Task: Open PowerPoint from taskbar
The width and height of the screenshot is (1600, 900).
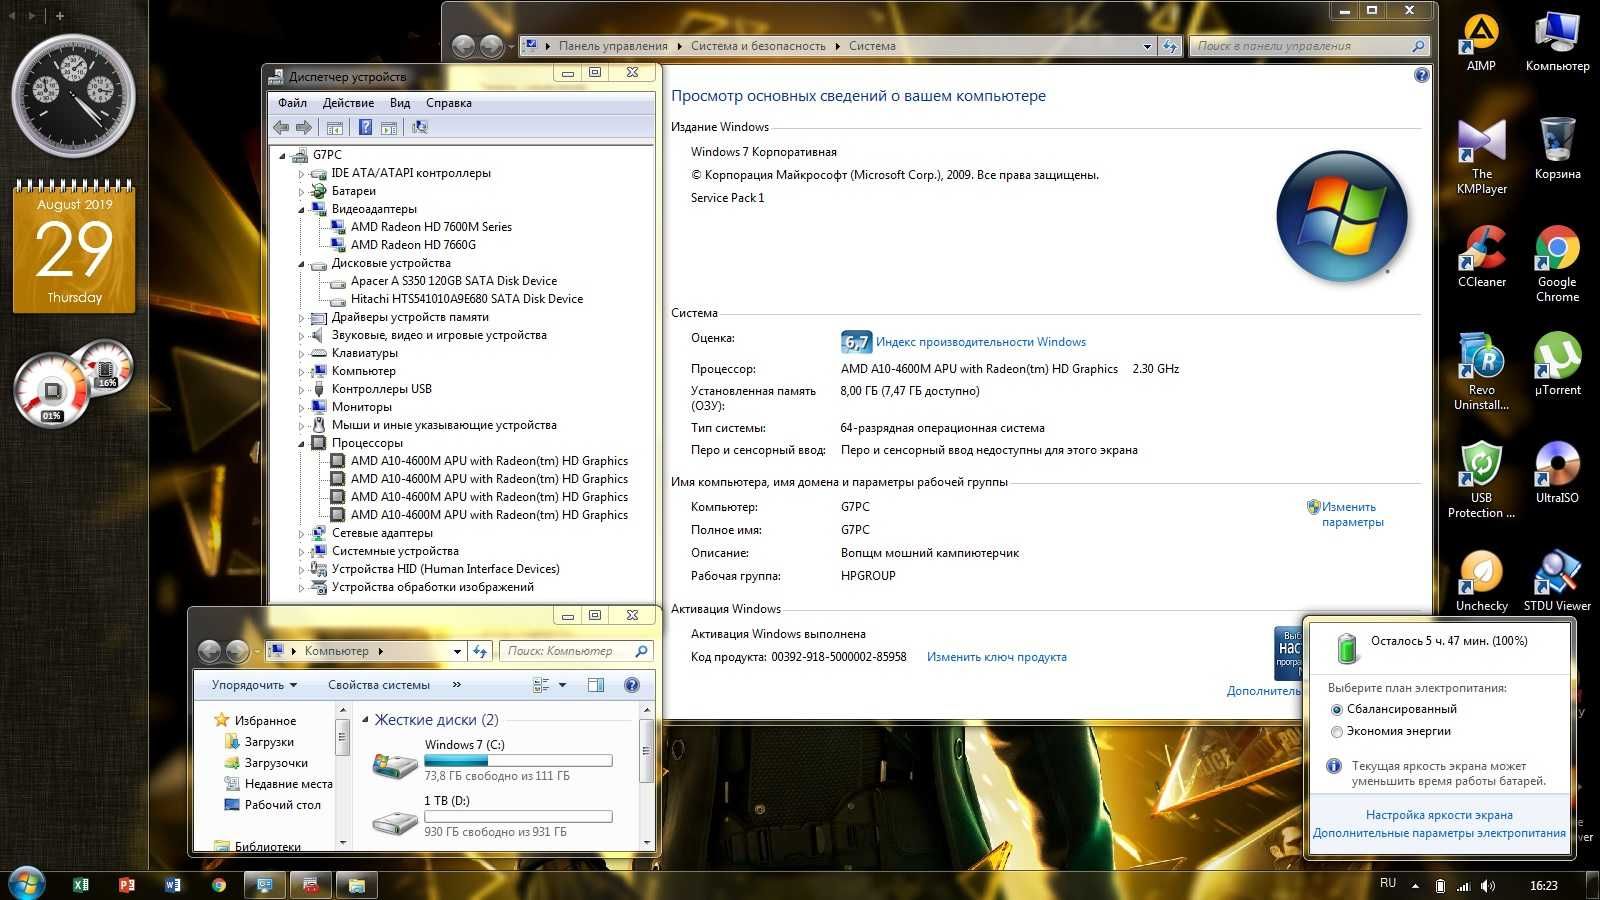Action: [126, 885]
